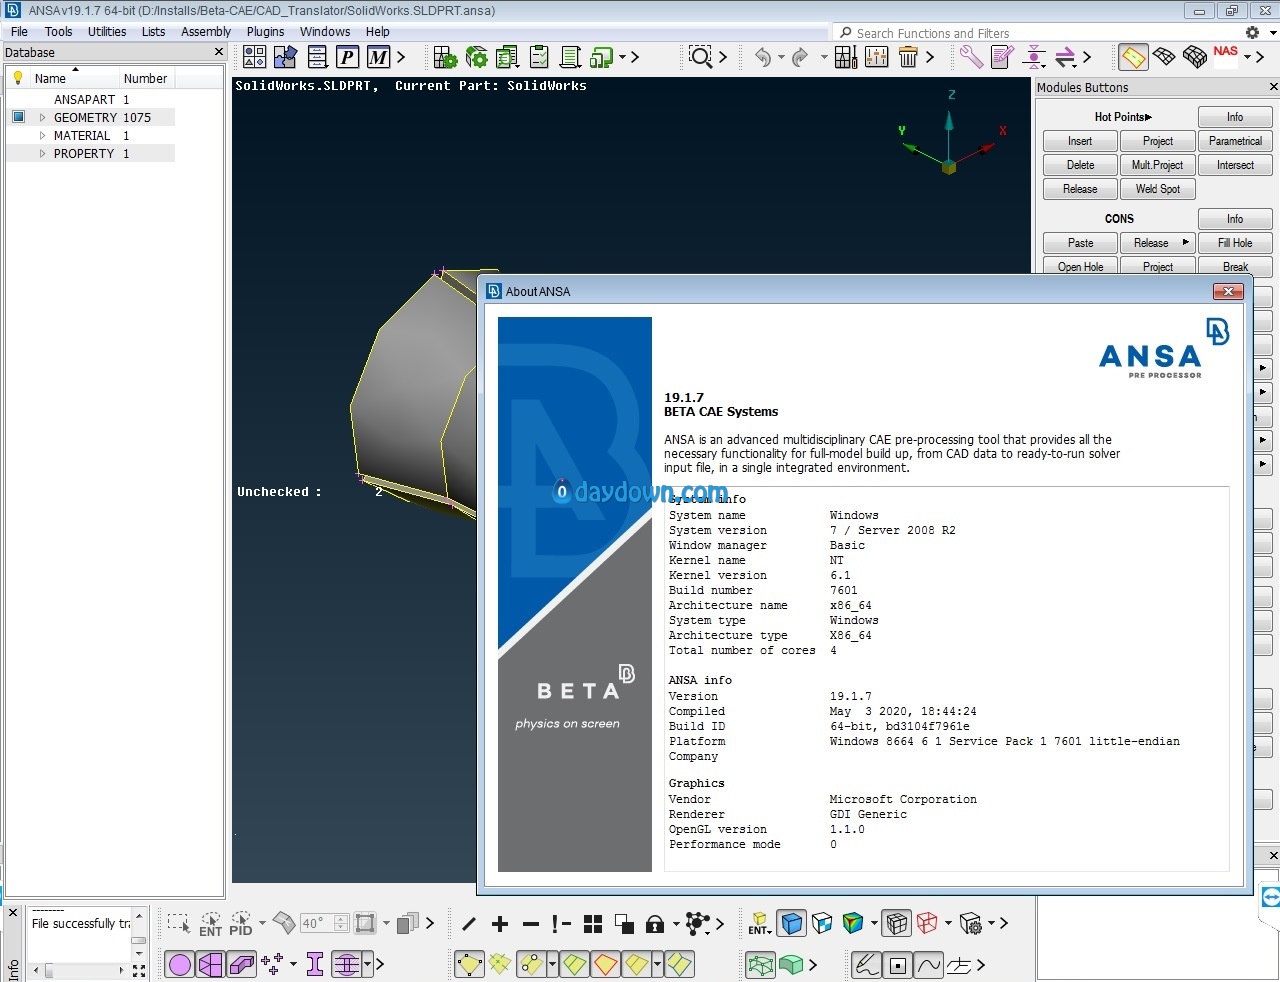The height and width of the screenshot is (982, 1280).
Task: Open the top-right gear settings dropdown
Action: coord(1272,33)
